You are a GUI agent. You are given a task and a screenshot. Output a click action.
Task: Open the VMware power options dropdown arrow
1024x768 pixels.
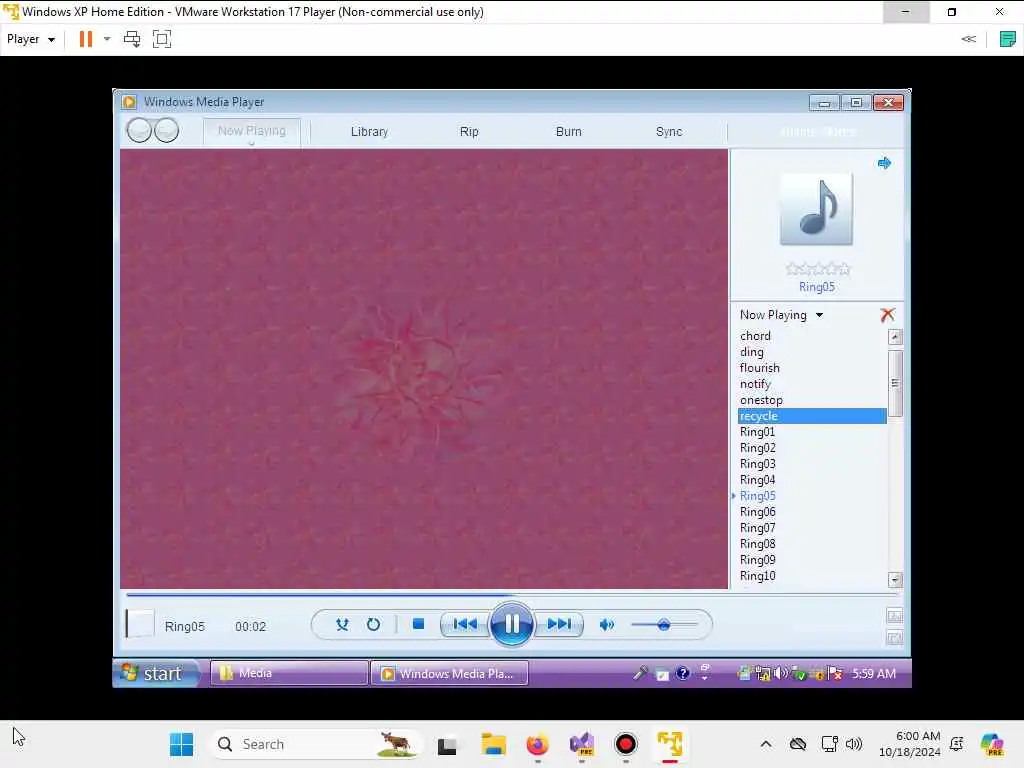[107, 39]
